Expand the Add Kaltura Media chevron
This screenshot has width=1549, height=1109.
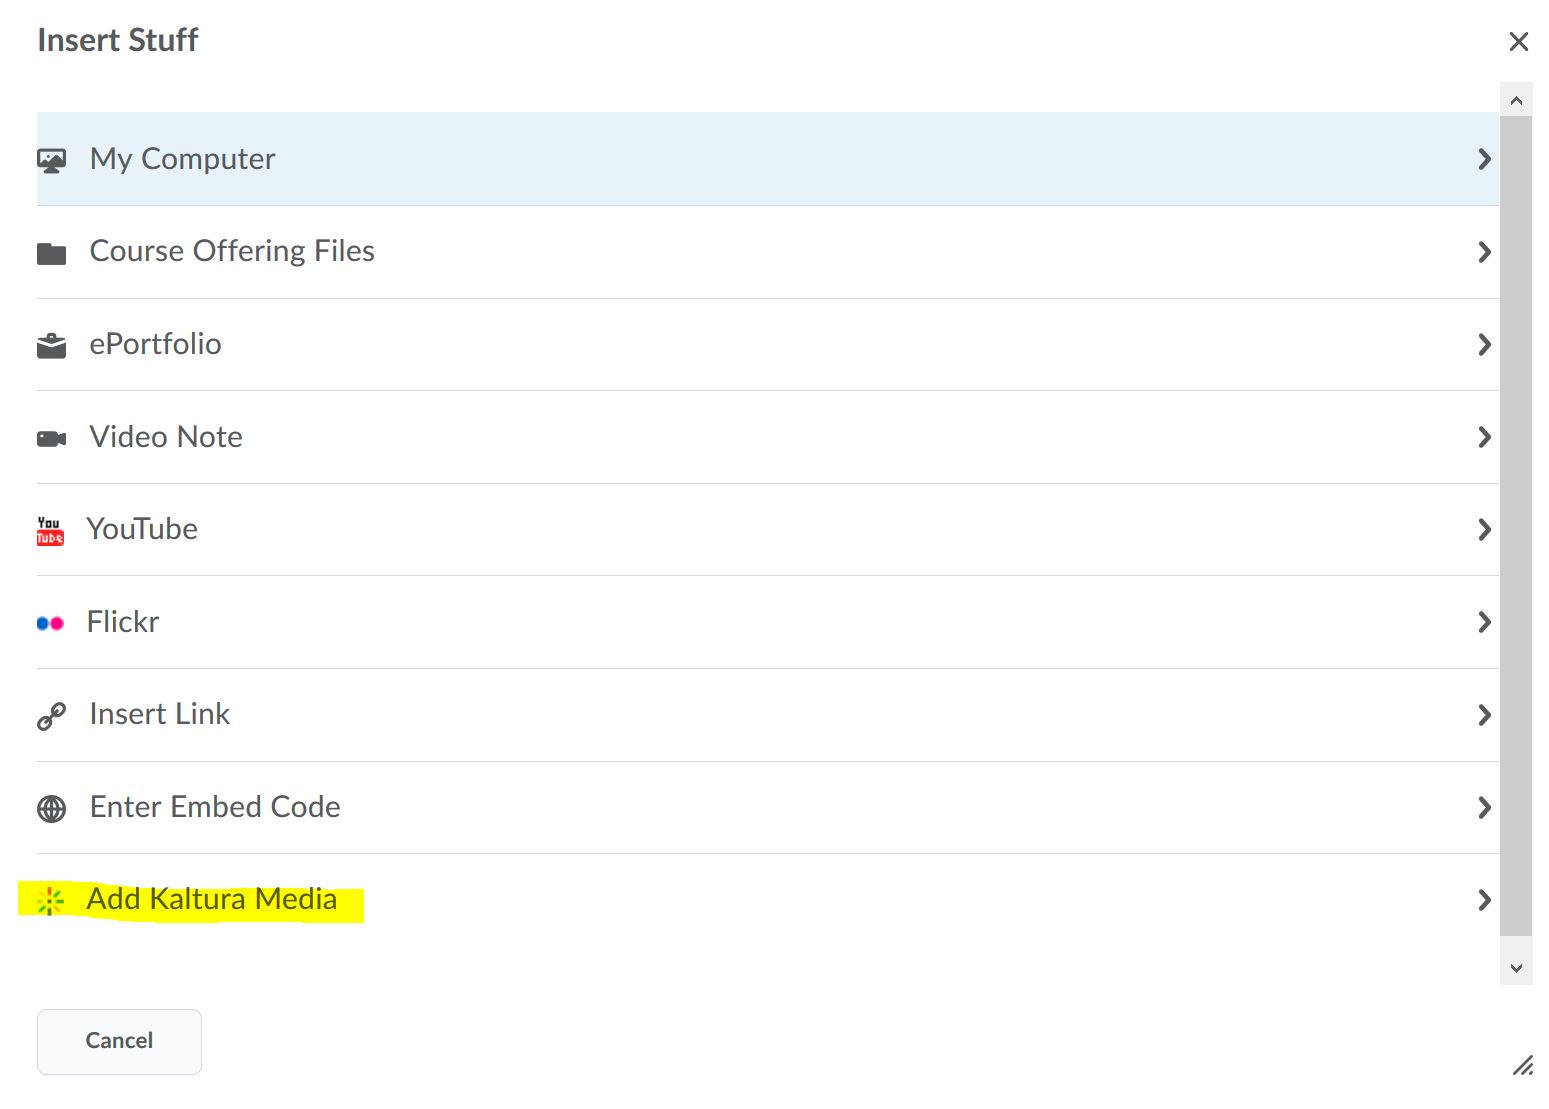(x=1484, y=900)
